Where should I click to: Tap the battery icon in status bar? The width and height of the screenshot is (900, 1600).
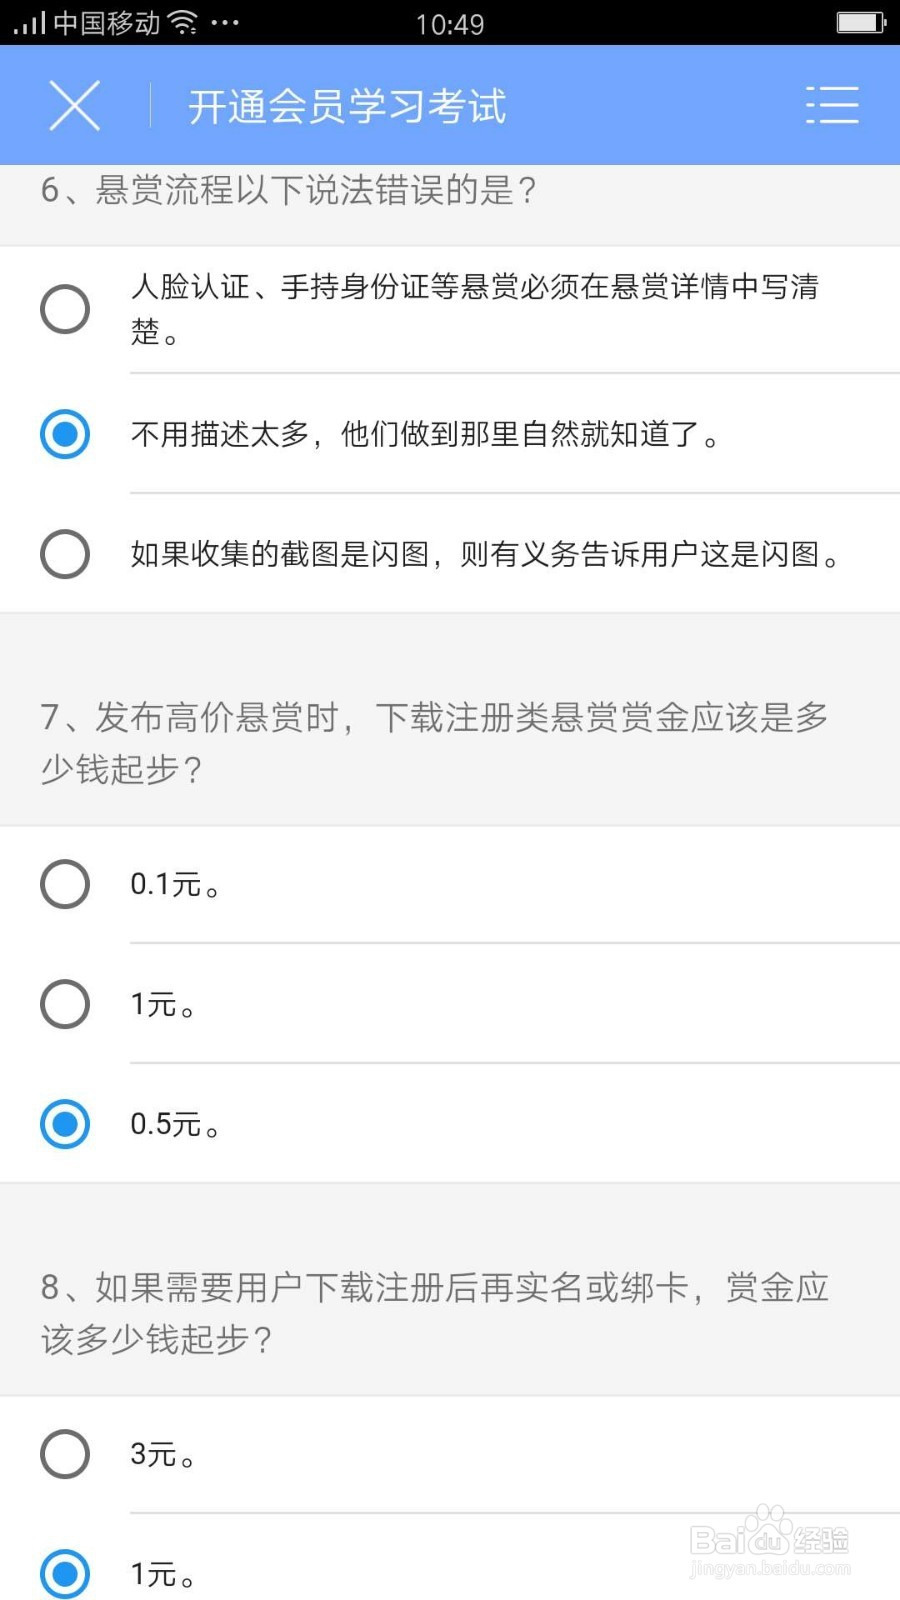862,22
